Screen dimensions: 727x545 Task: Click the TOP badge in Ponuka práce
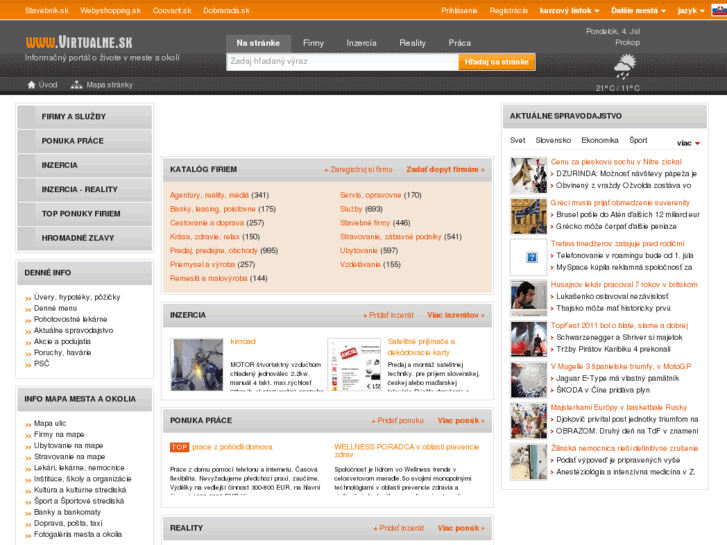tap(179, 447)
